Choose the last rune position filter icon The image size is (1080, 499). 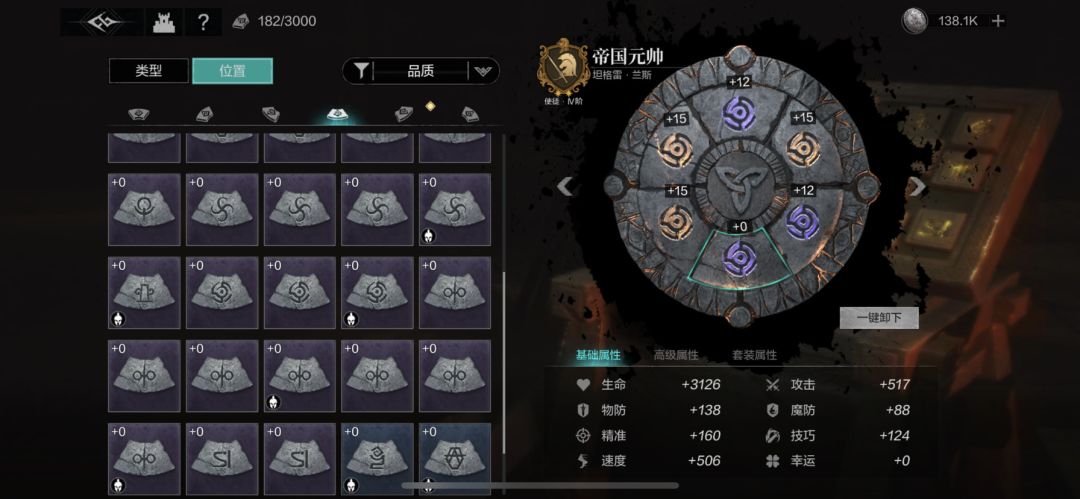coord(470,114)
